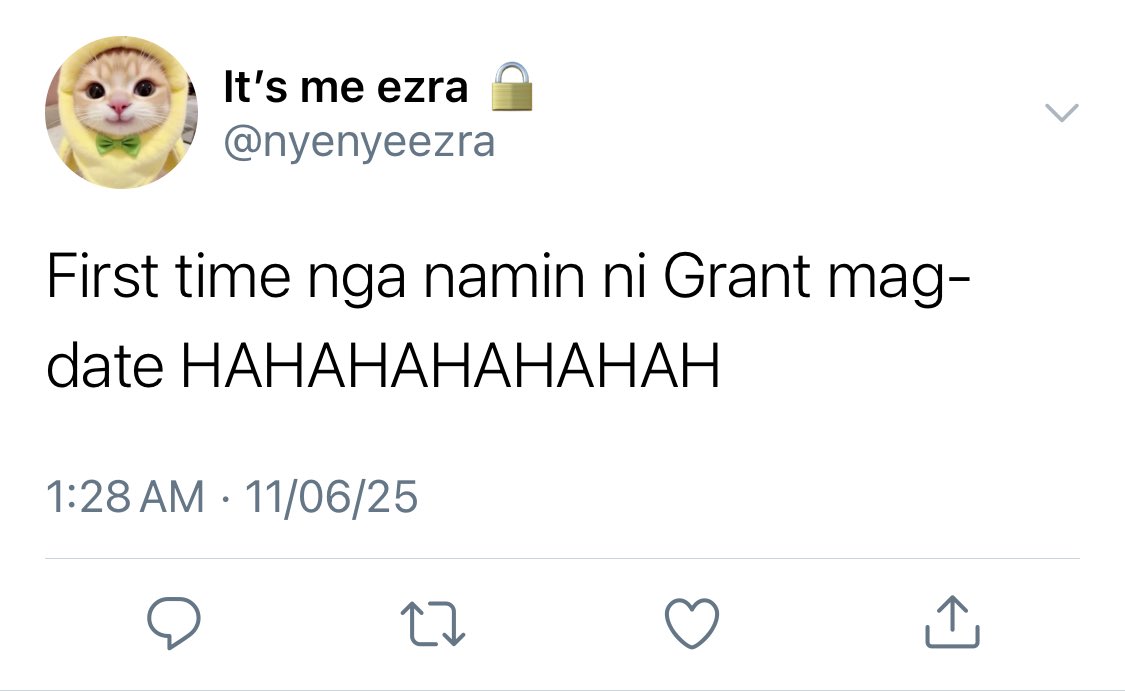Click the divider line under the timestamp
Screen dimensions: 1125x691
(x=562, y=558)
